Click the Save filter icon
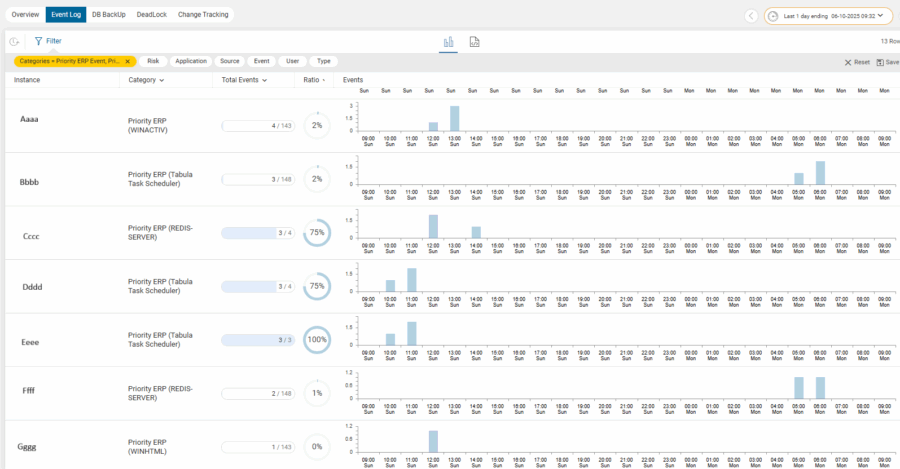The width and height of the screenshot is (900, 469). pyautogui.click(x=885, y=62)
